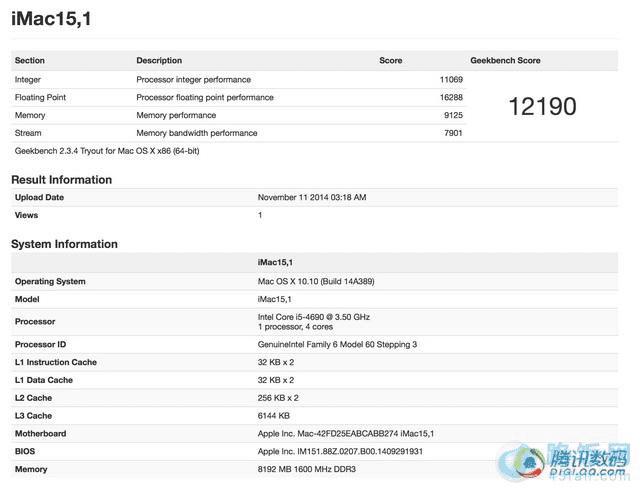640x489 pixels.
Task: Click the System Information heading
Action: tap(64, 244)
